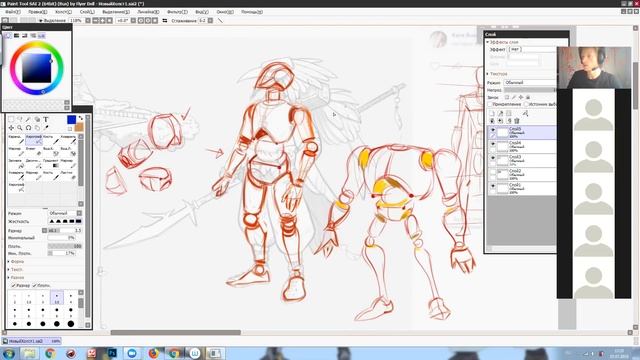Hide layer Слой1 via its eye
This screenshot has height=360, width=640.
click(x=493, y=186)
